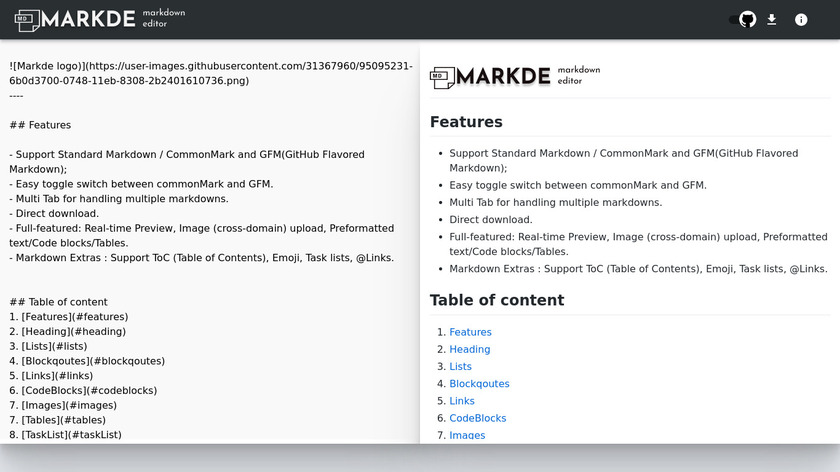Open the Features link in preview
Screen dimensions: 840x472
click(470, 332)
